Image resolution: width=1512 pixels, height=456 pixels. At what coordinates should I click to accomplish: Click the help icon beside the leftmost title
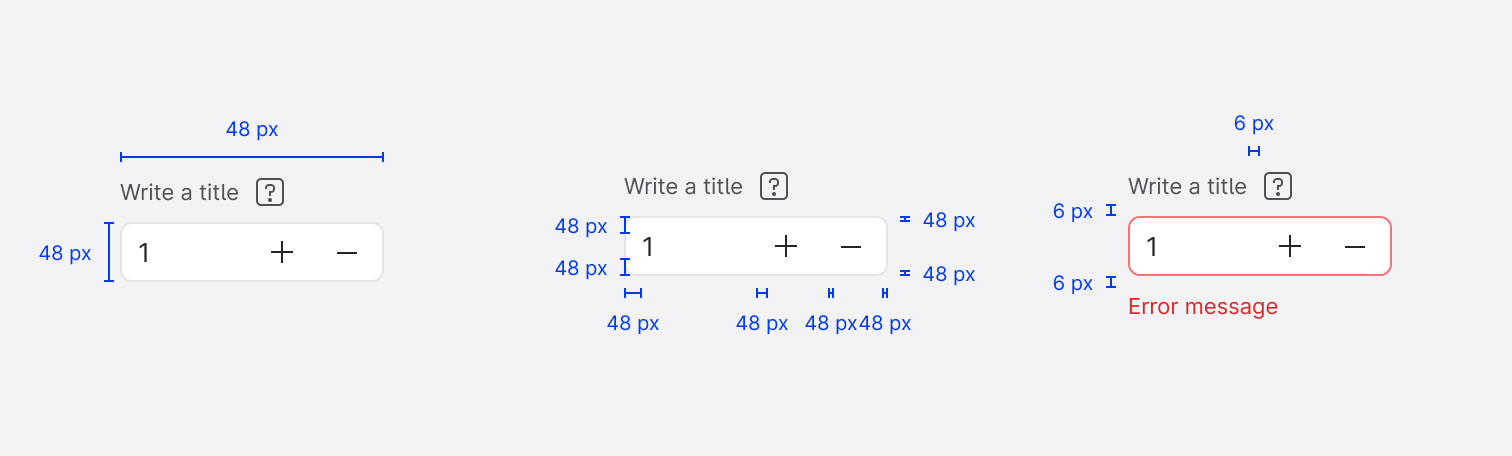270,192
